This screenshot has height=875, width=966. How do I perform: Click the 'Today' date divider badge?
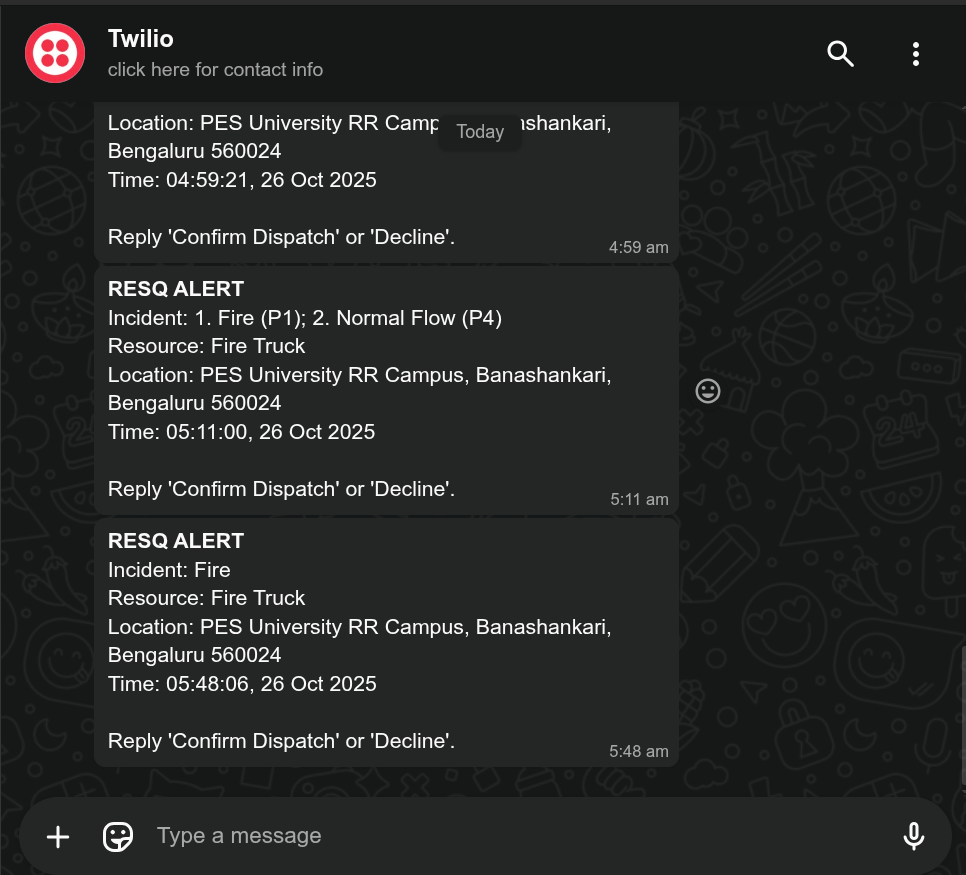[x=480, y=131]
